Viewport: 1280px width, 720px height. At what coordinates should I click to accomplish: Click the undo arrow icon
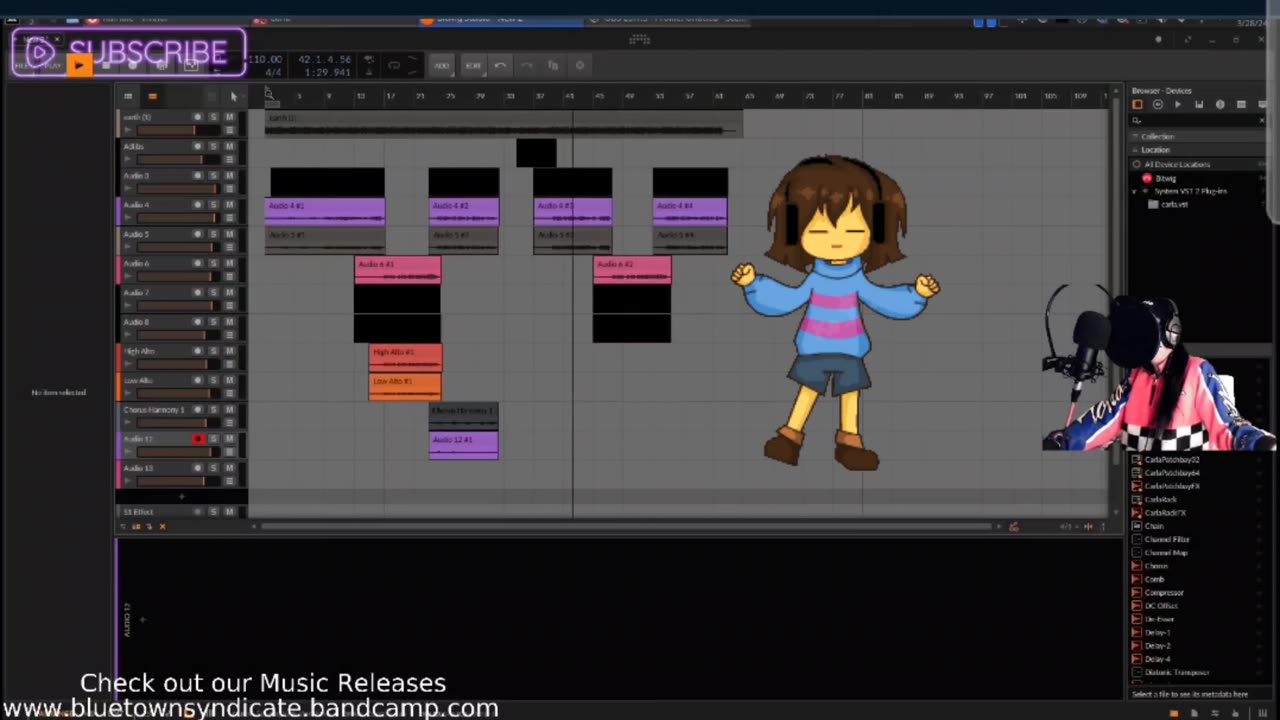point(500,66)
